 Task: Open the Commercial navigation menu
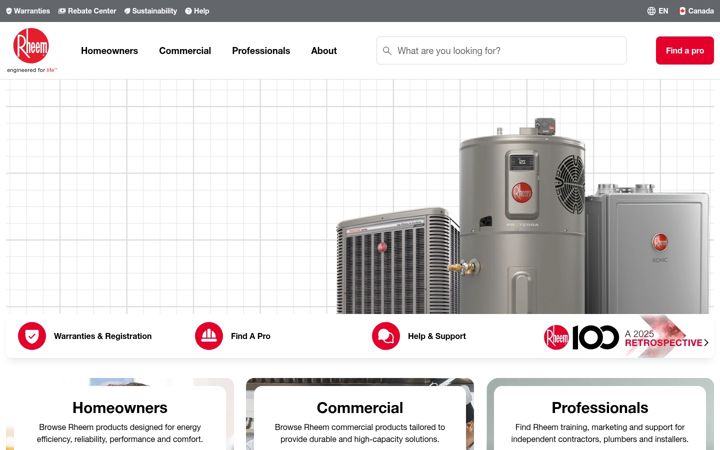click(185, 51)
